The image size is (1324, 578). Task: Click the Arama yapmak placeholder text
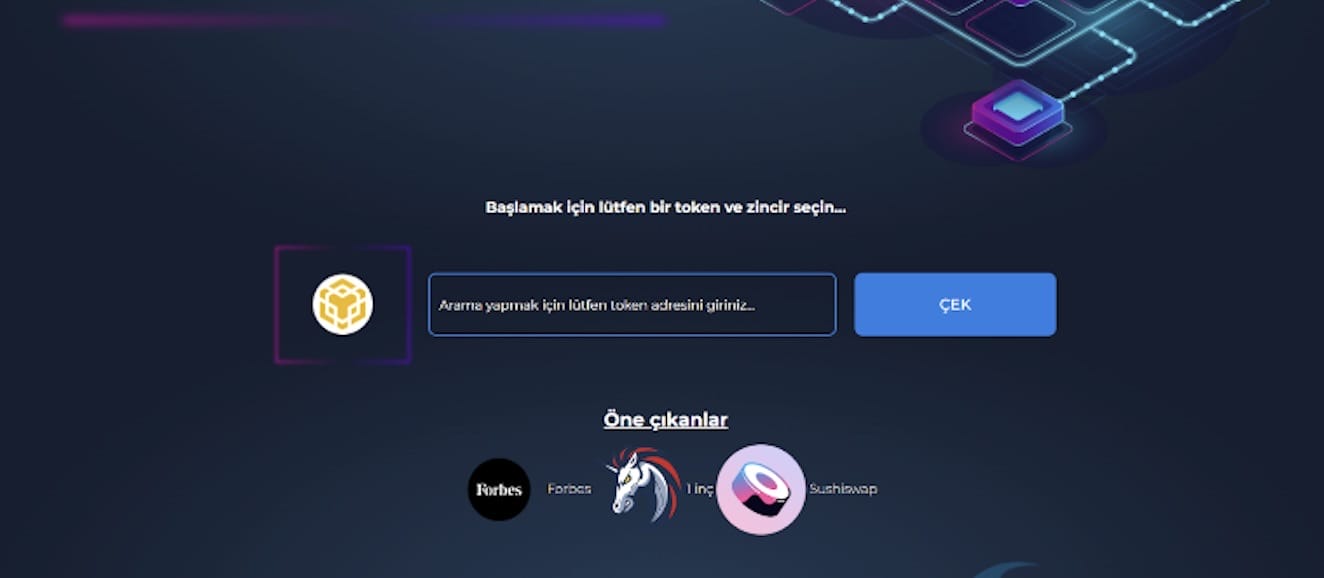coord(597,305)
